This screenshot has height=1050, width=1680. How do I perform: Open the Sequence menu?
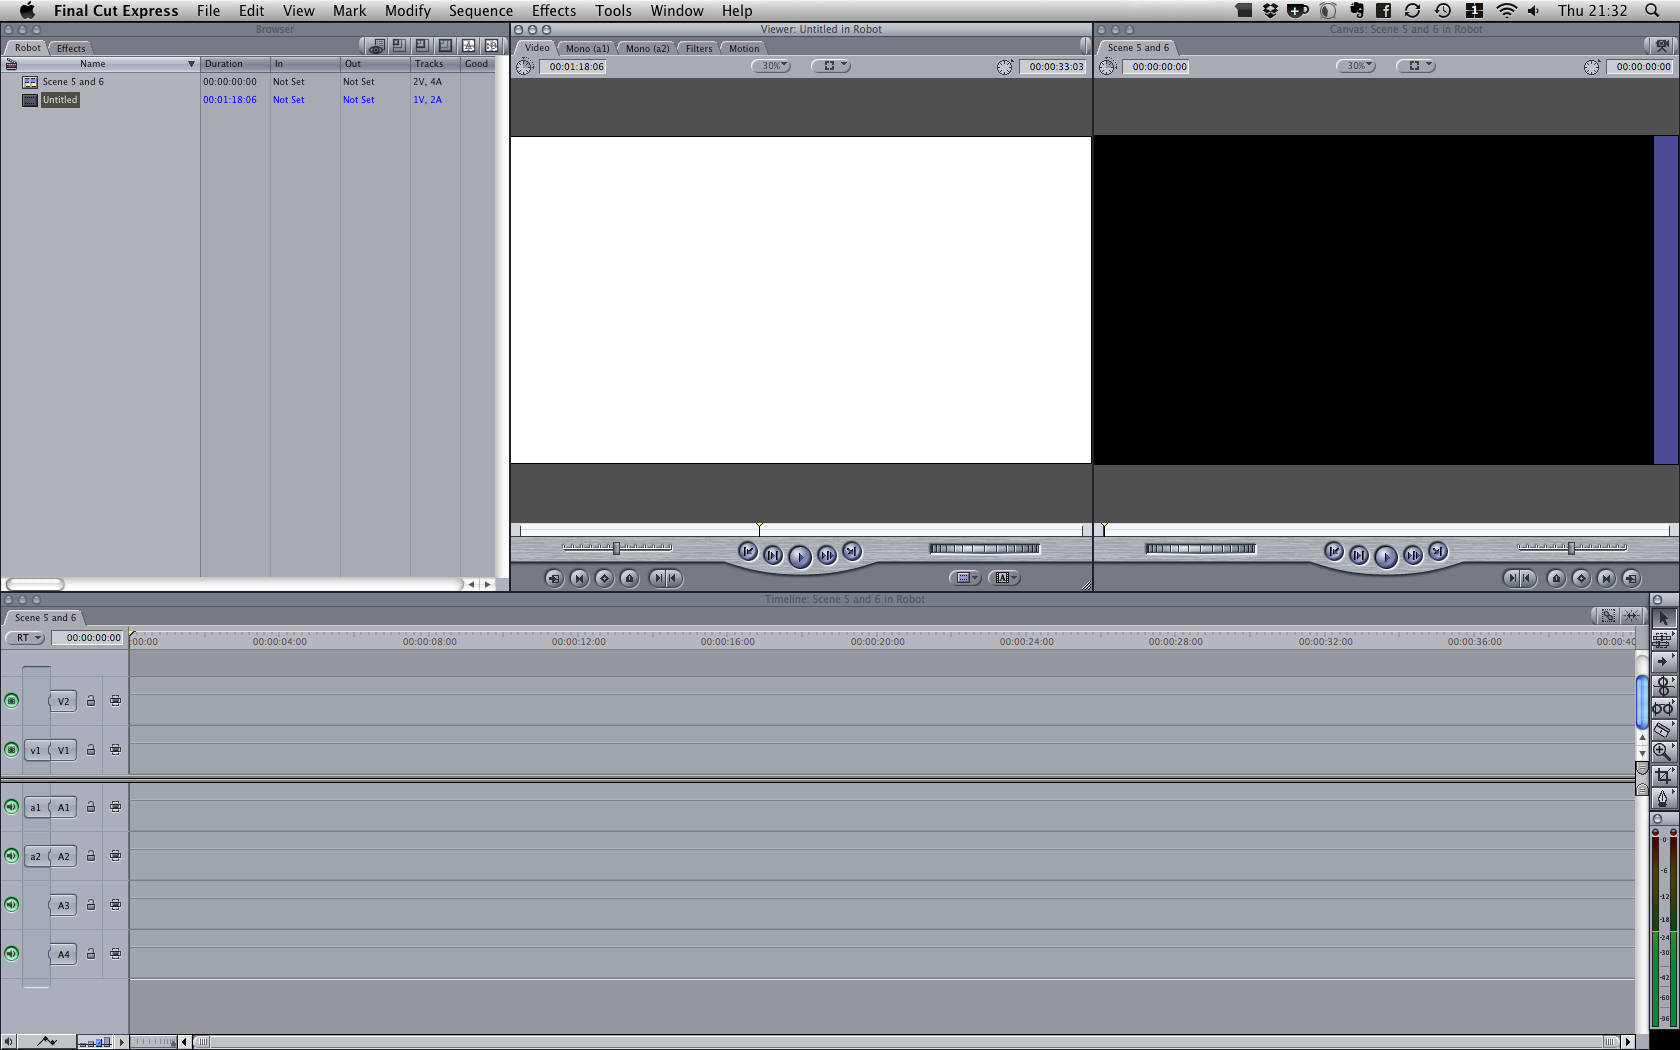[481, 11]
